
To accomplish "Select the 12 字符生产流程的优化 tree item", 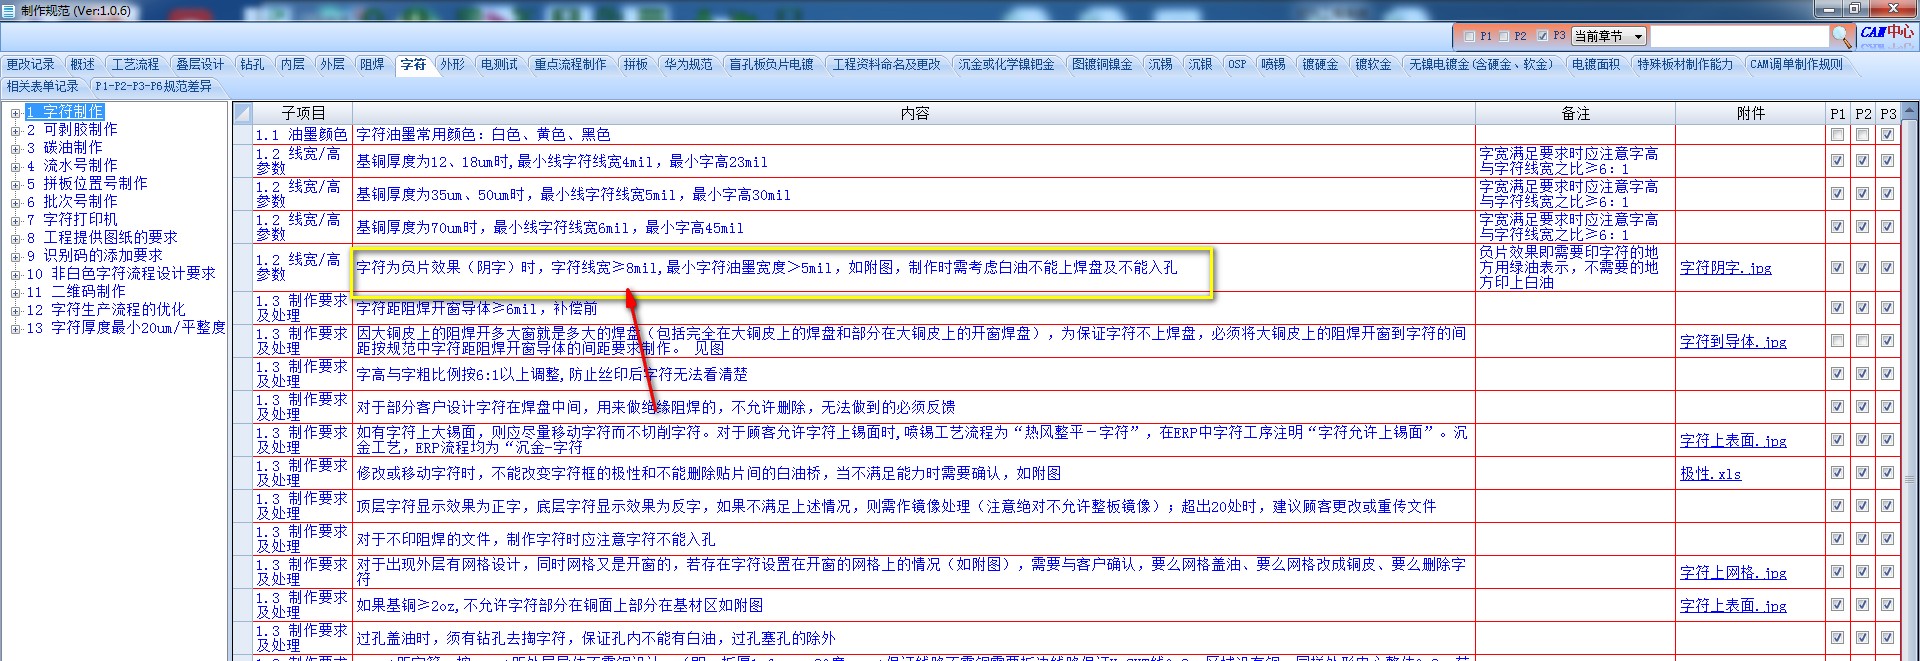I will tap(105, 310).
